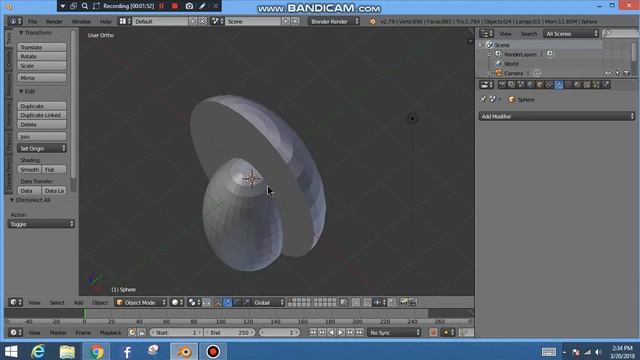Open the Physics properties tab icon
Viewport: 640px width, 360px height.
point(606,84)
